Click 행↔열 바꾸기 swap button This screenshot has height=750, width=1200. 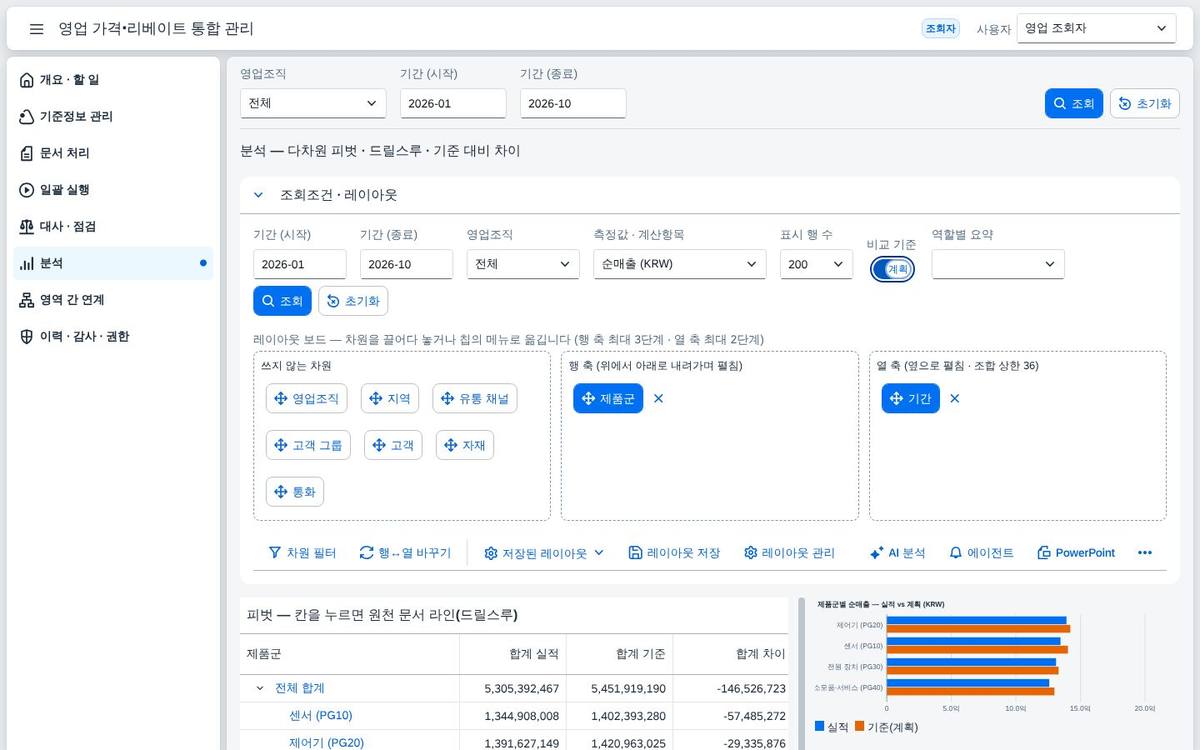405,553
